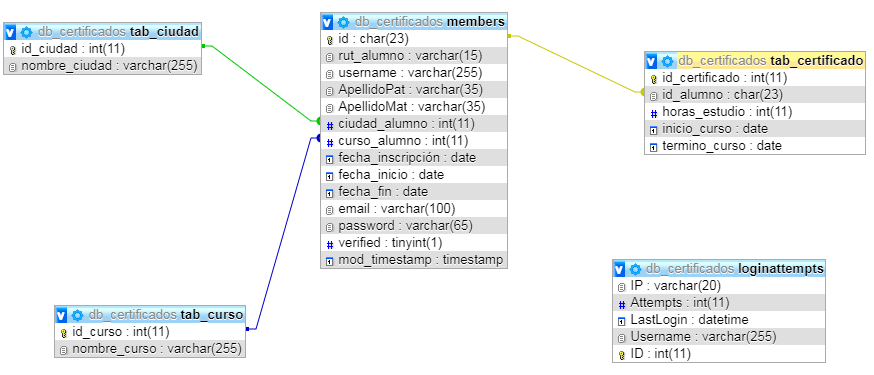The width and height of the screenshot is (874, 375).
Task: Select the members table title
Action: coord(430,22)
